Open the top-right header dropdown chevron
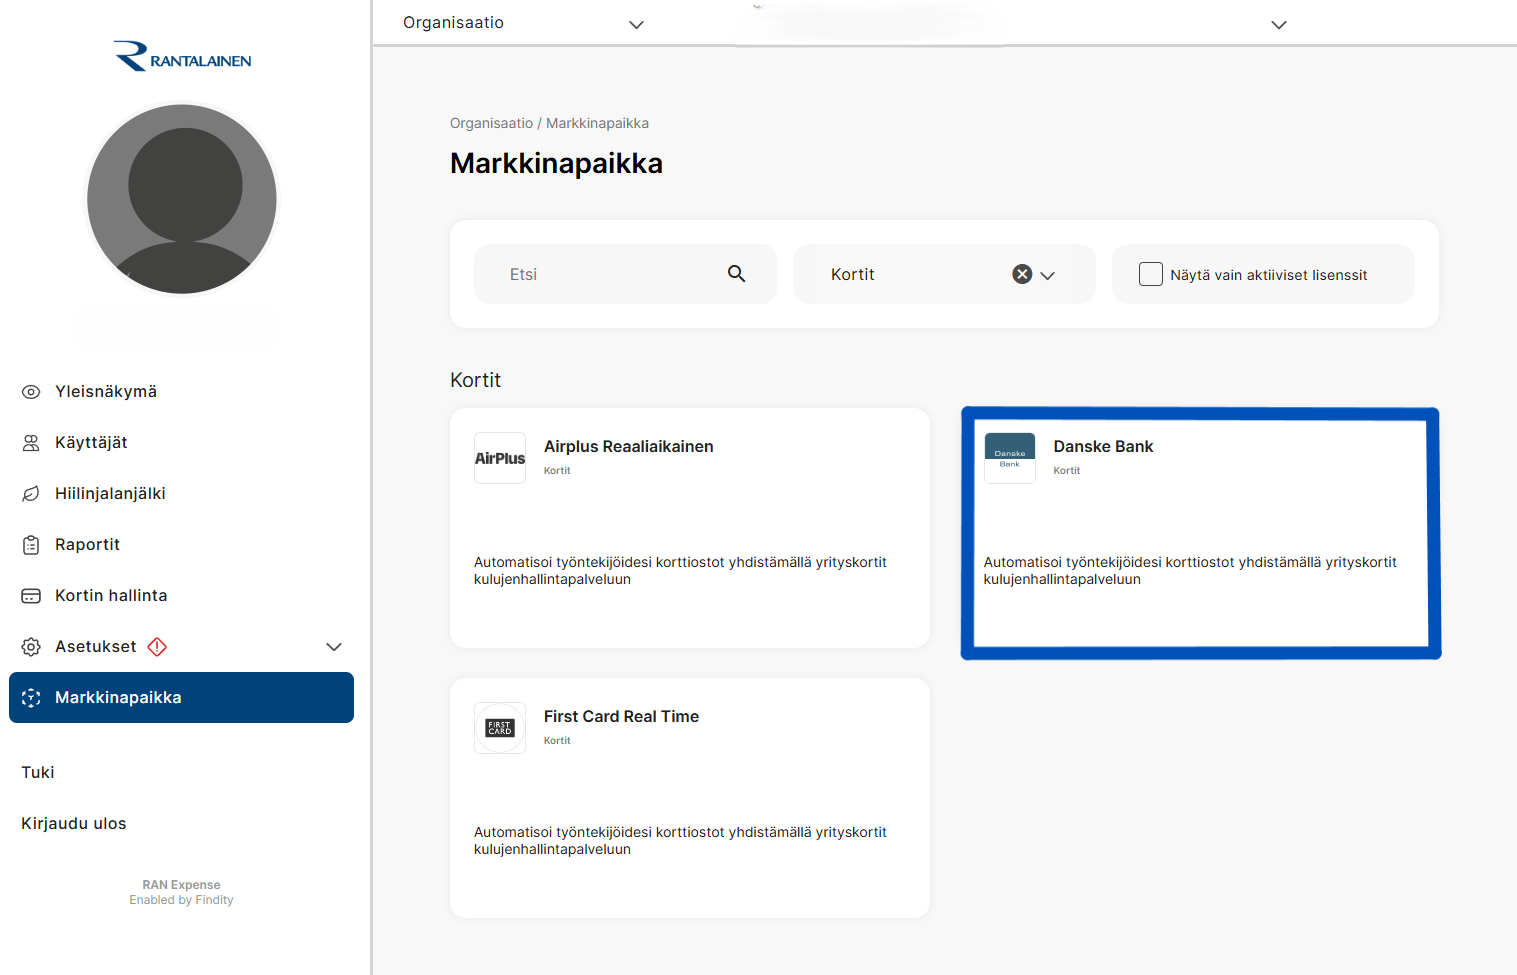 coord(1279,25)
